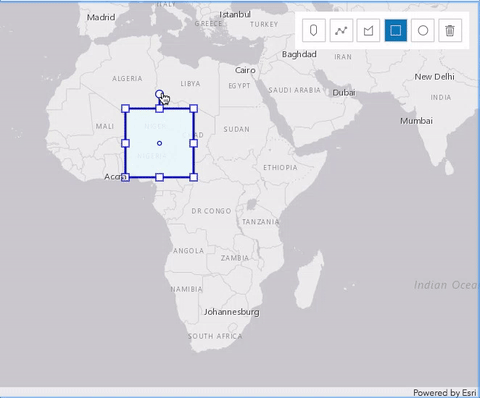
Task: Click the trash delete icon
Action: tap(450, 31)
